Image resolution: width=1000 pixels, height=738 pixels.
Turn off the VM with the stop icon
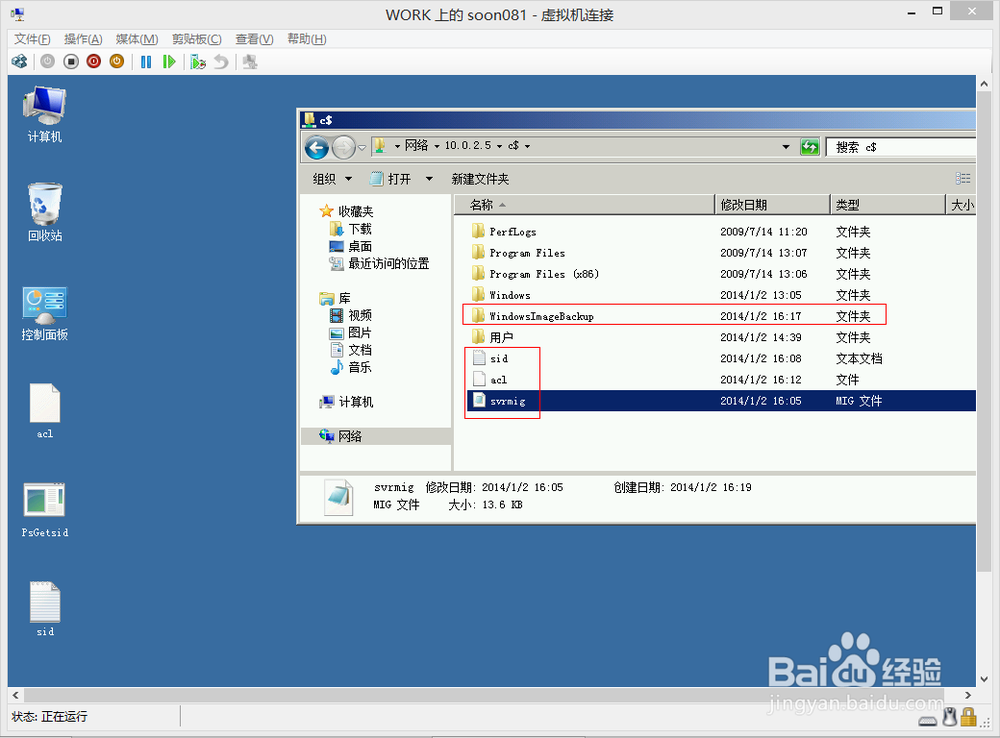point(71,62)
